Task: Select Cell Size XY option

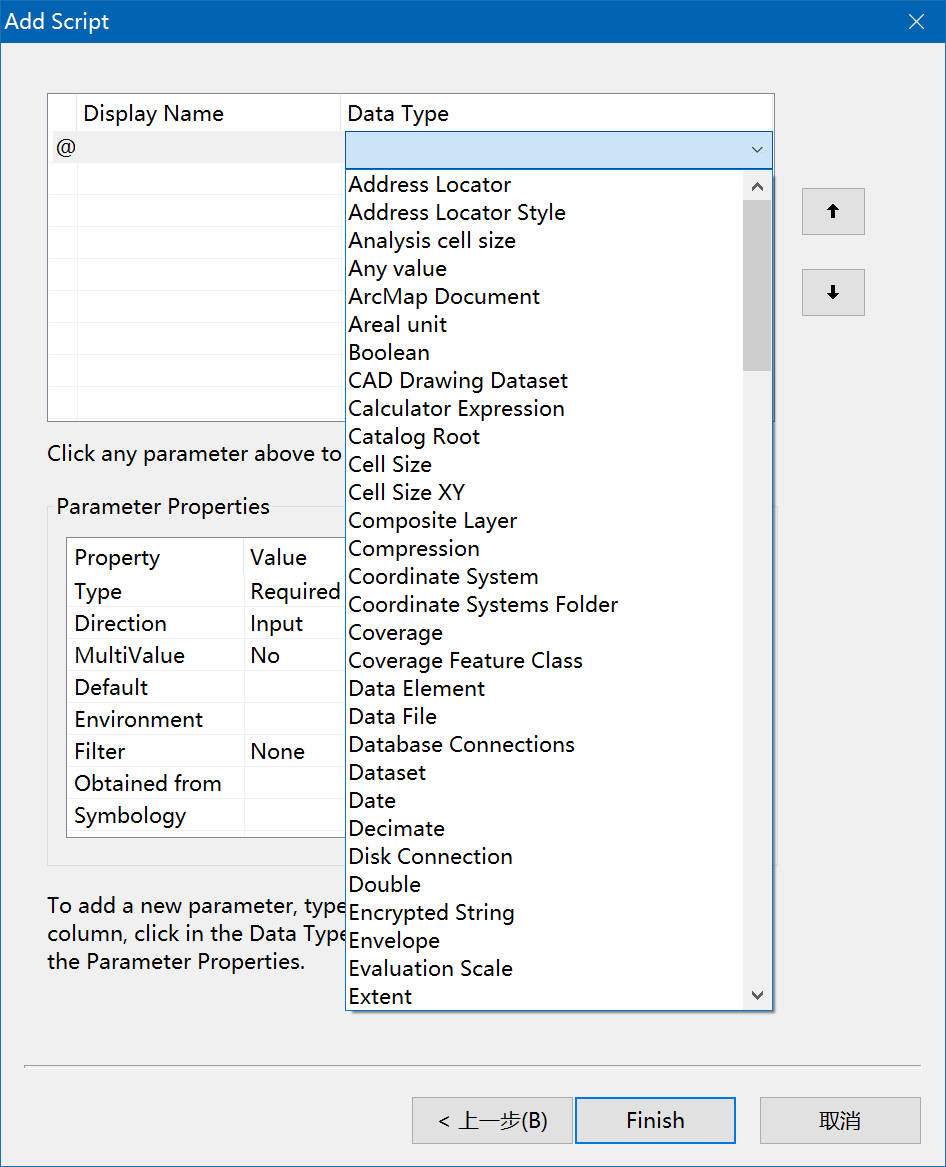Action: [544, 493]
